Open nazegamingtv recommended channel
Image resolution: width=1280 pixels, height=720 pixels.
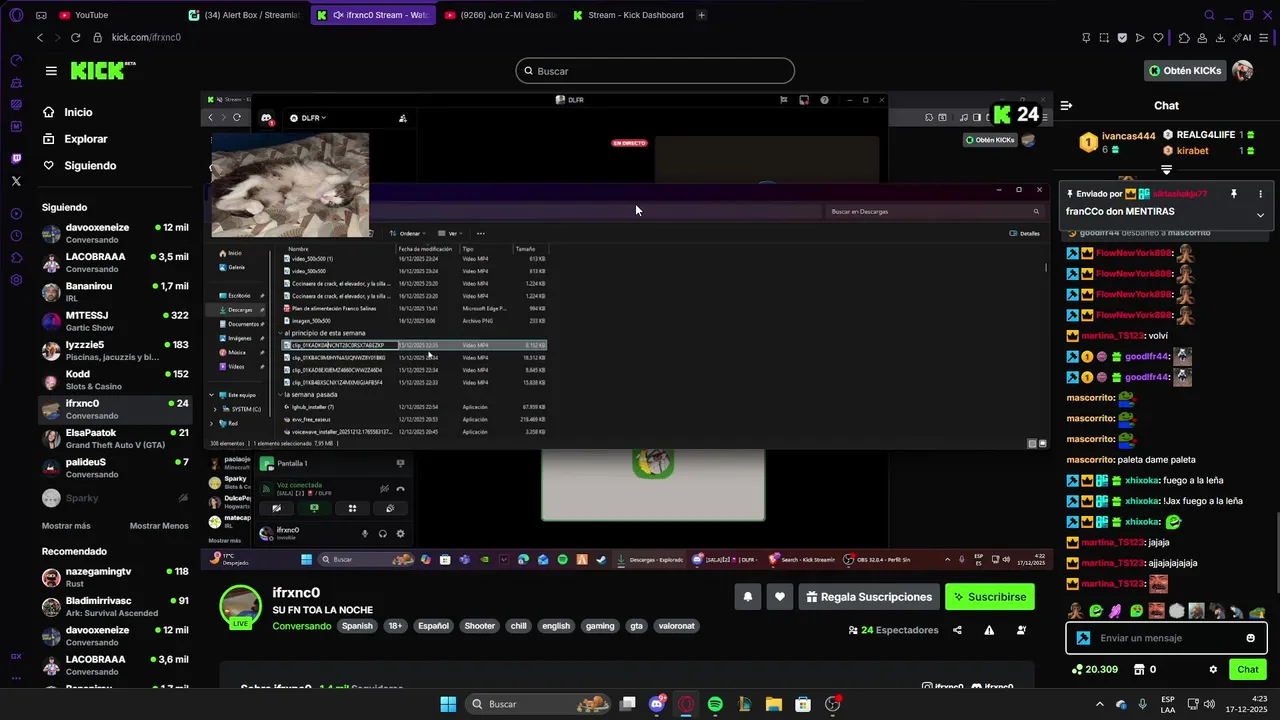115,577
